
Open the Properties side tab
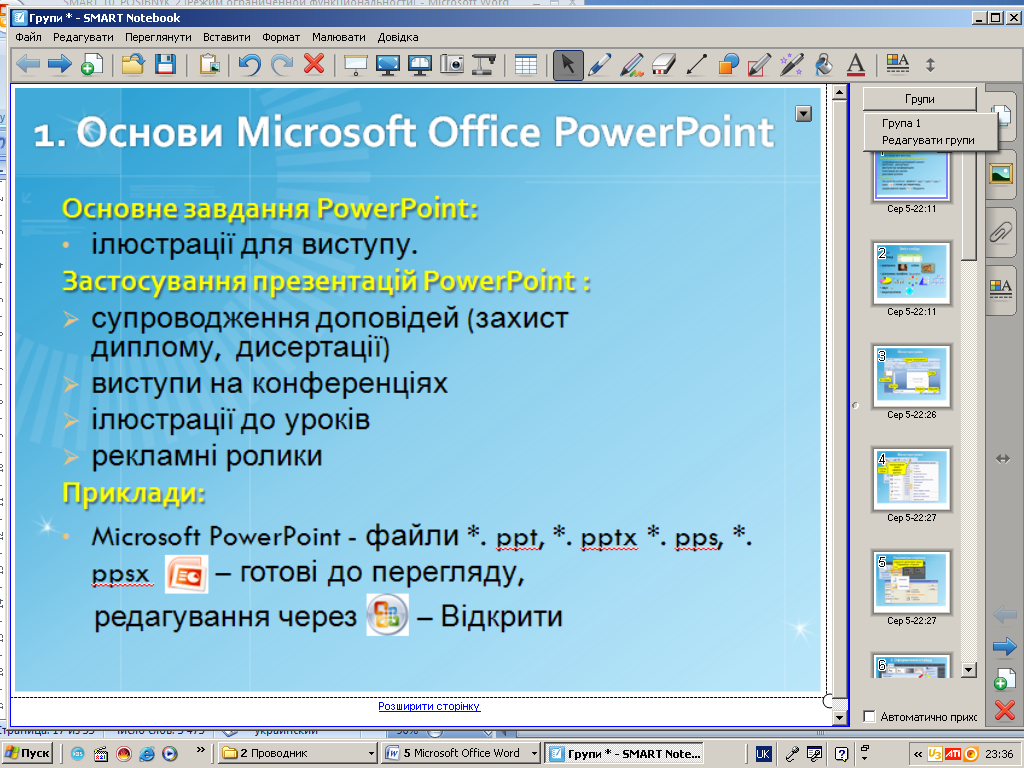(1000, 289)
